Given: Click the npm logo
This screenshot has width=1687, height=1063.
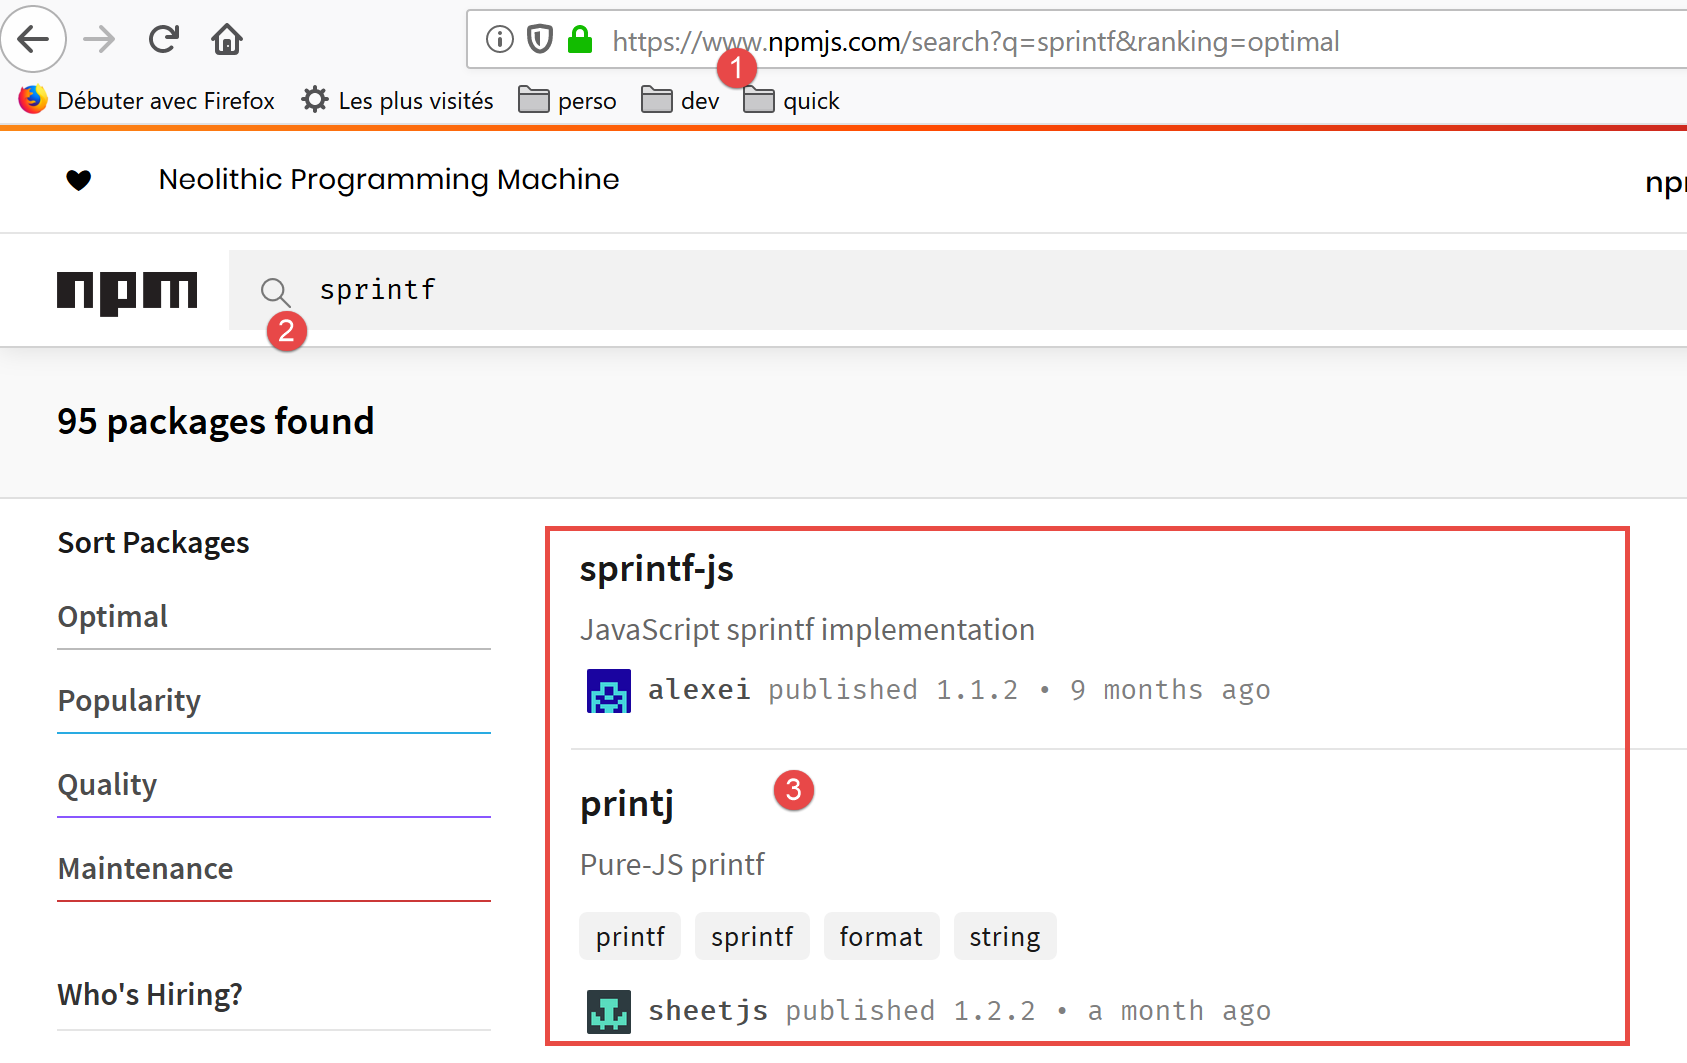Looking at the screenshot, I should [127, 291].
